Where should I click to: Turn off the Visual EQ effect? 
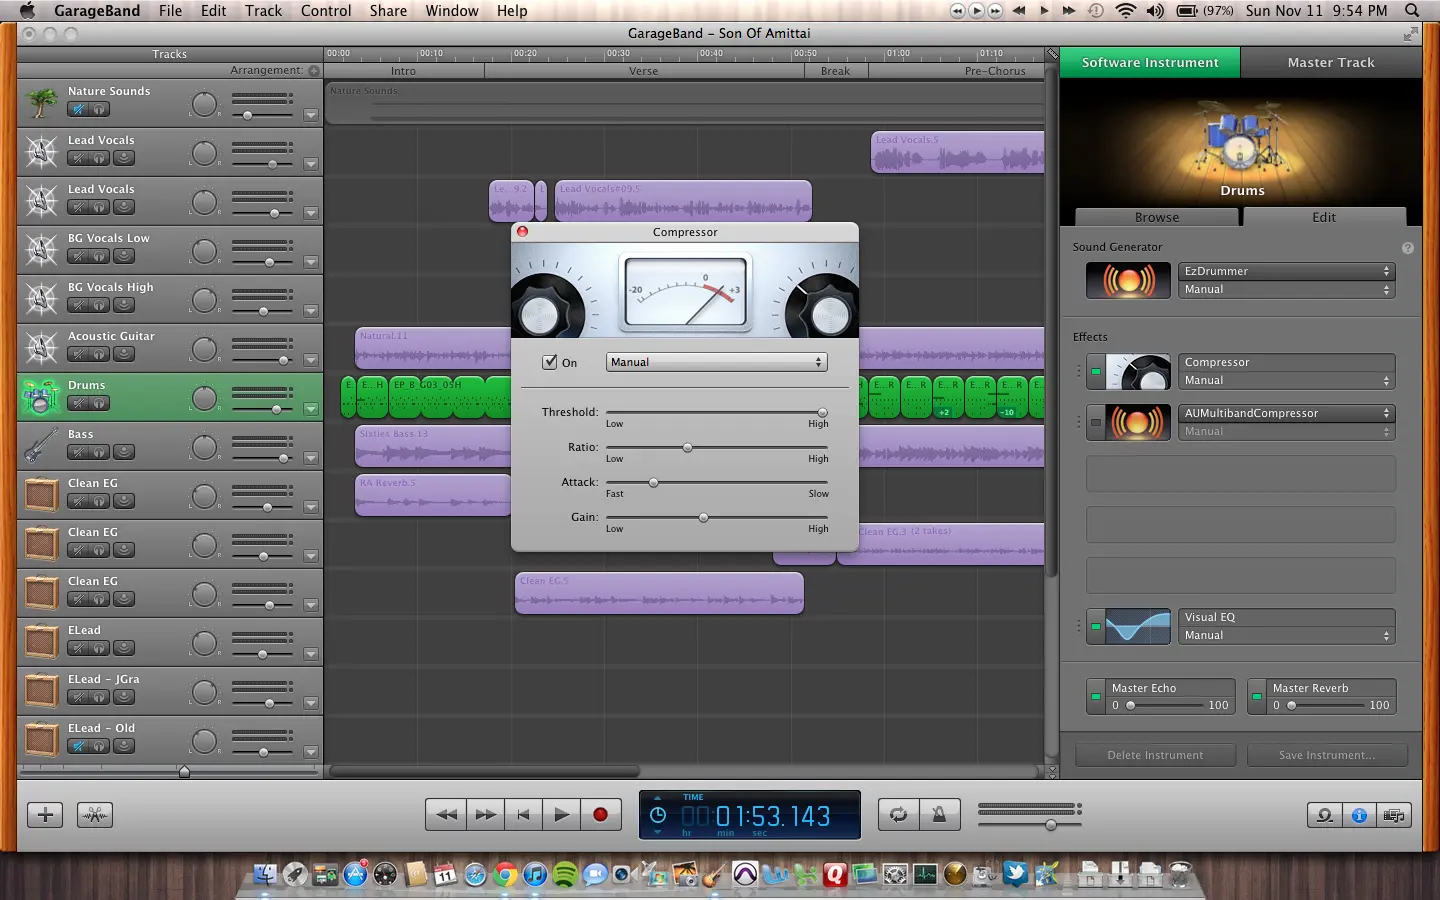[x=1096, y=626]
